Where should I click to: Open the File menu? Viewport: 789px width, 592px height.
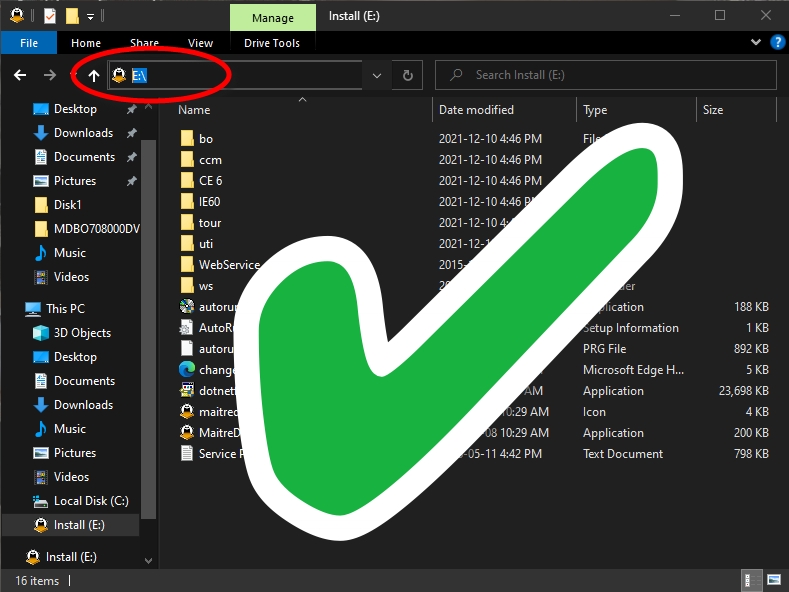click(29, 43)
